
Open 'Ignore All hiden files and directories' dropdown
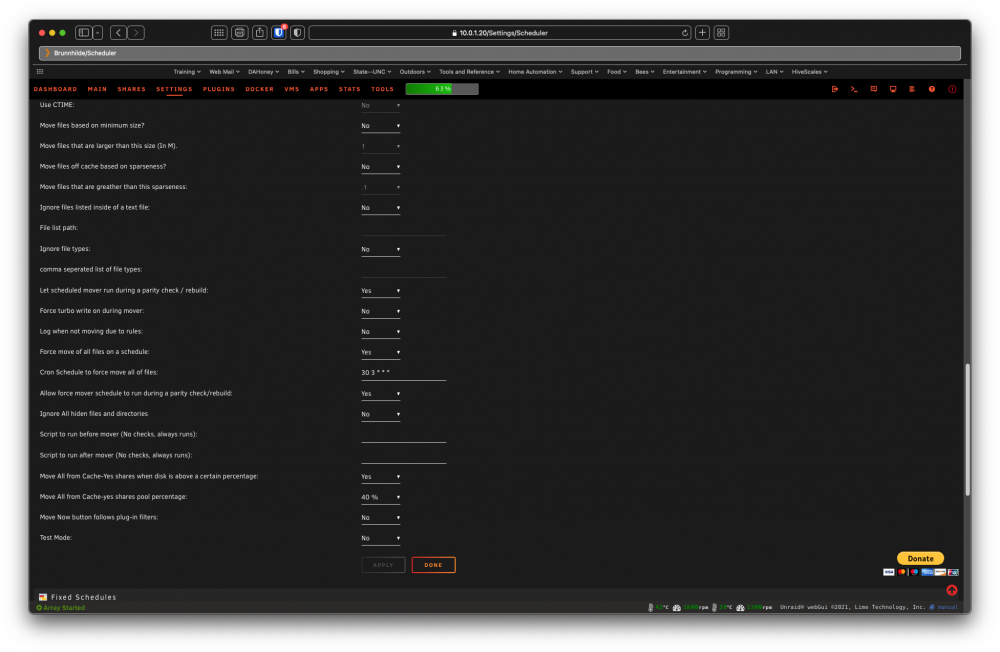(381, 414)
